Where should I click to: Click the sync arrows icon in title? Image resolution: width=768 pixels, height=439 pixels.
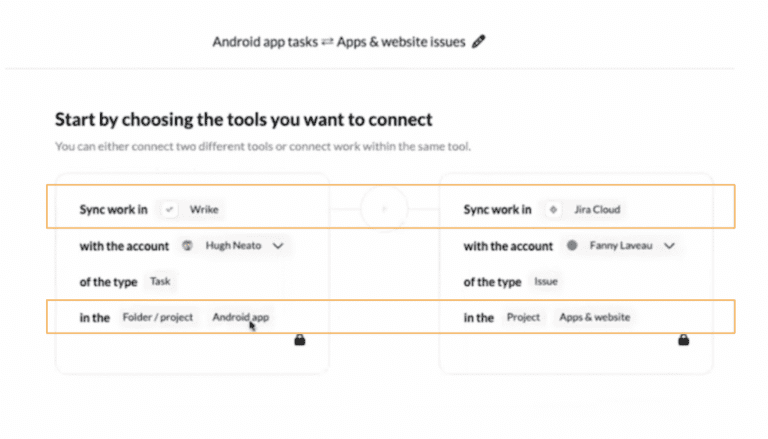pyautogui.click(x=327, y=42)
